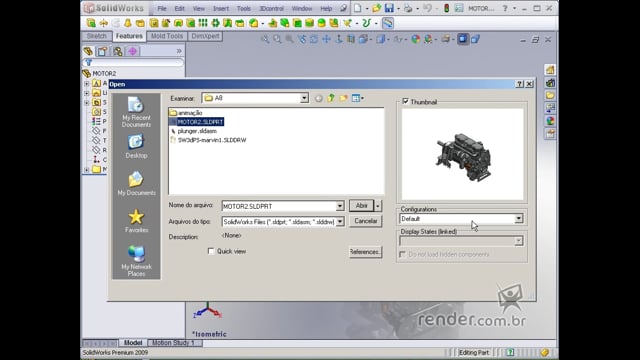Screen dimensions: 640x360
Task: Open the FeatureManager design tree tab icon
Action: [x=88, y=51]
